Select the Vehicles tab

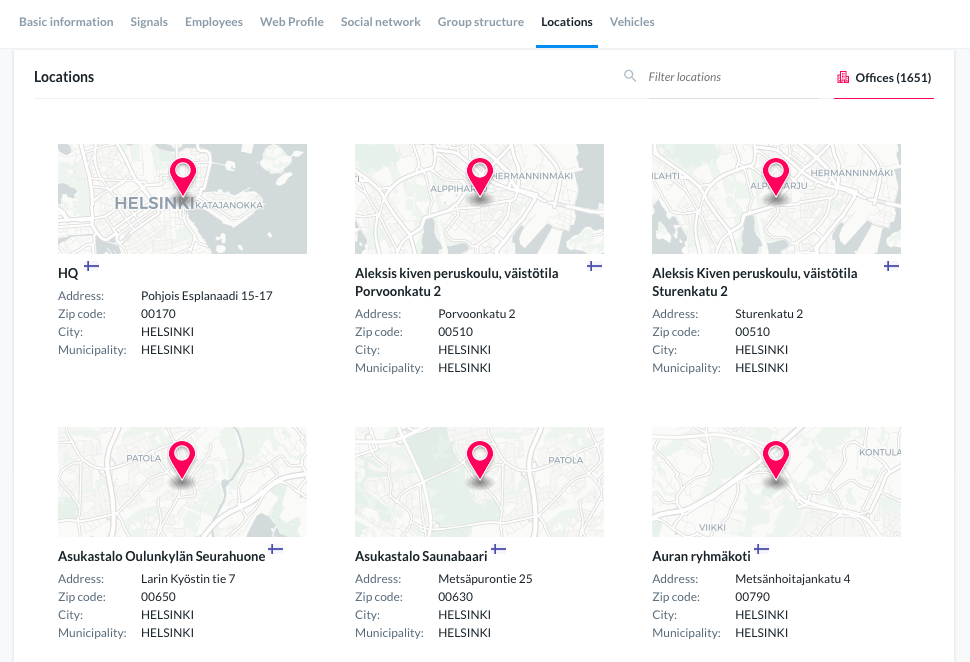click(632, 22)
